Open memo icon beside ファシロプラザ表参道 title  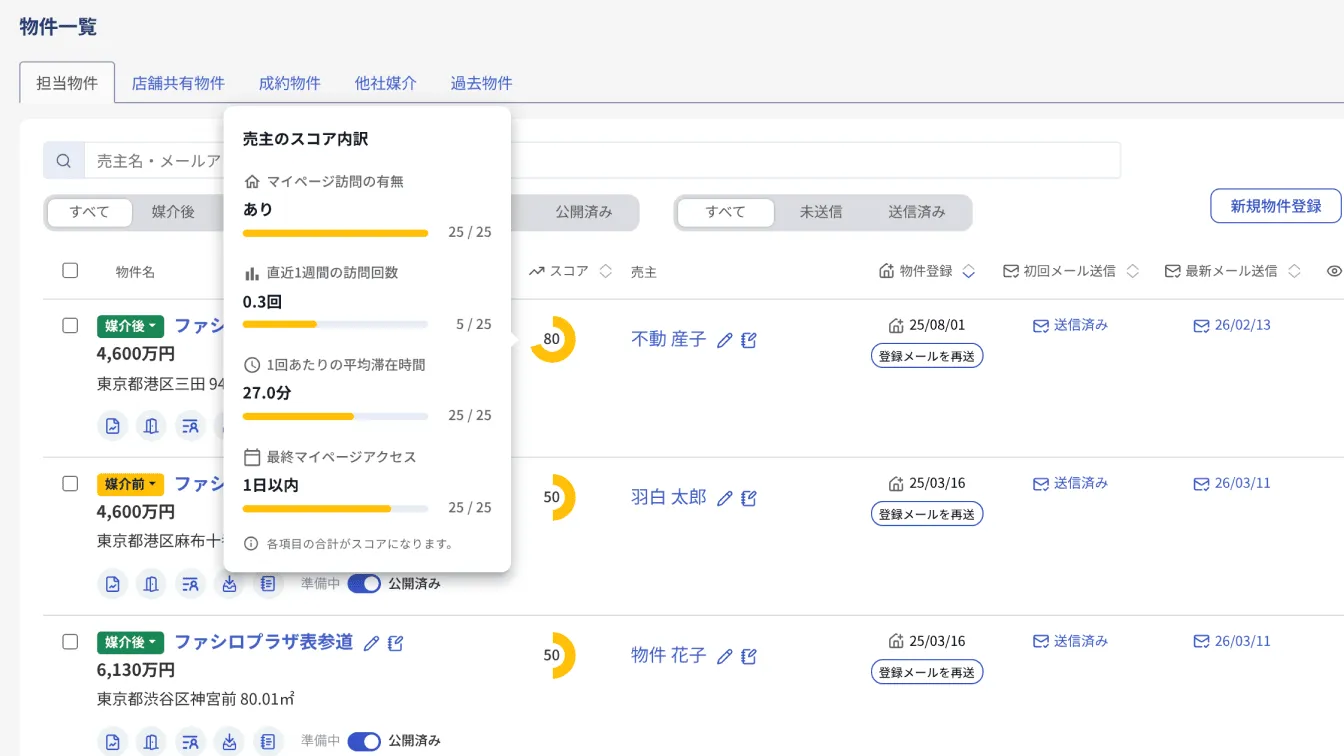(396, 643)
